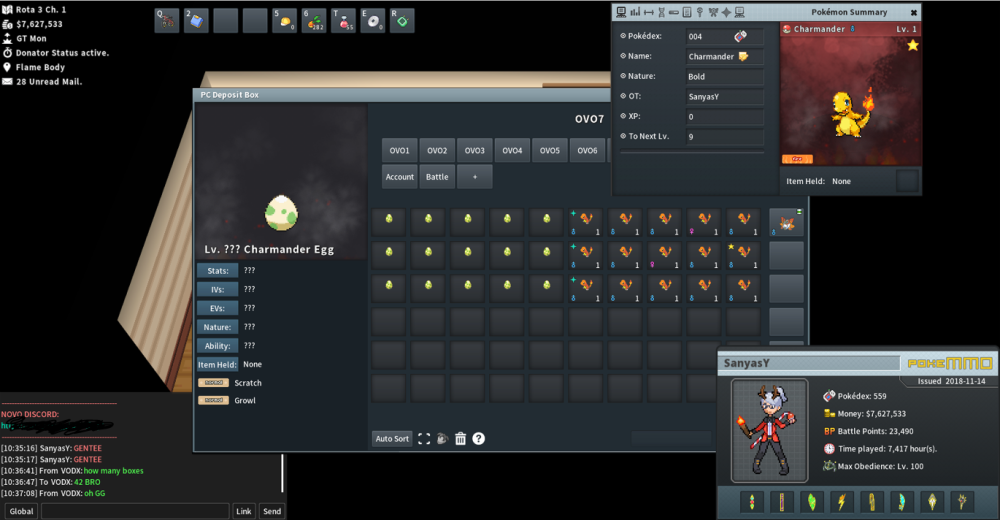Switch to the OVO6 box tab
Viewport: 1000px width, 520px height.
[587, 151]
